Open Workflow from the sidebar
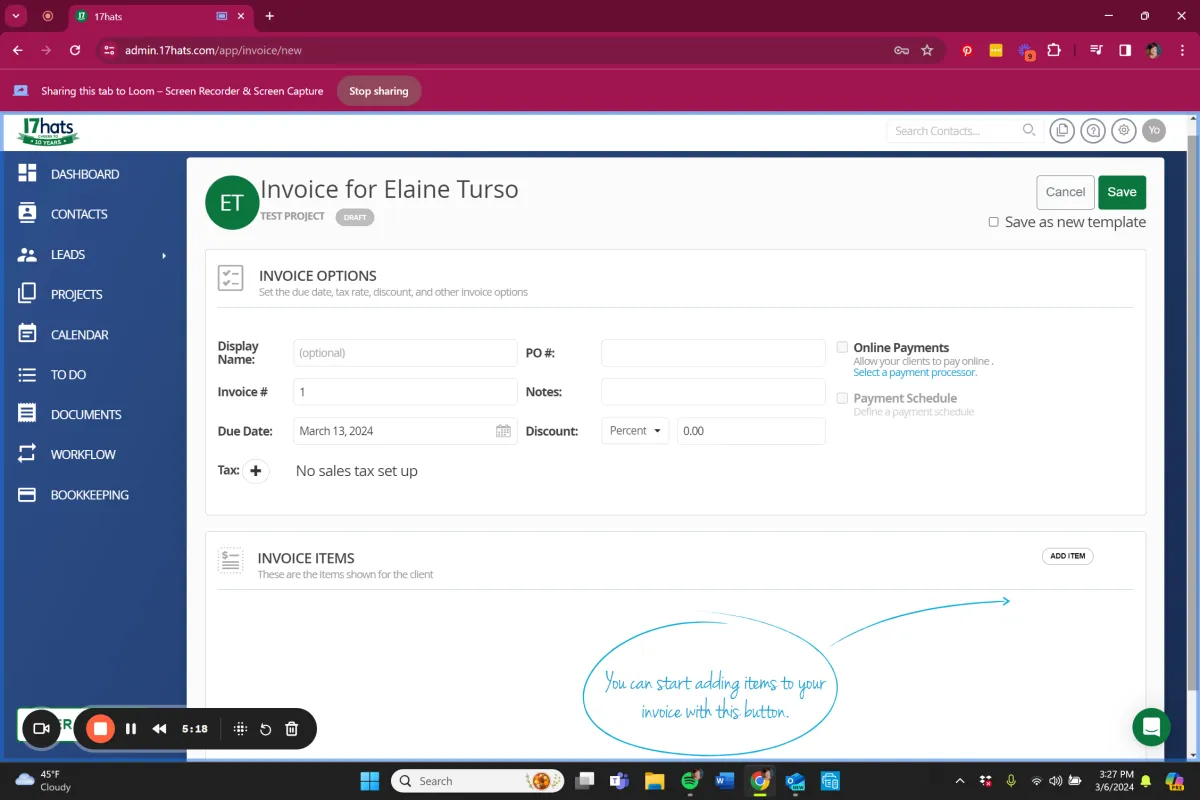The image size is (1200, 800). [83, 455]
